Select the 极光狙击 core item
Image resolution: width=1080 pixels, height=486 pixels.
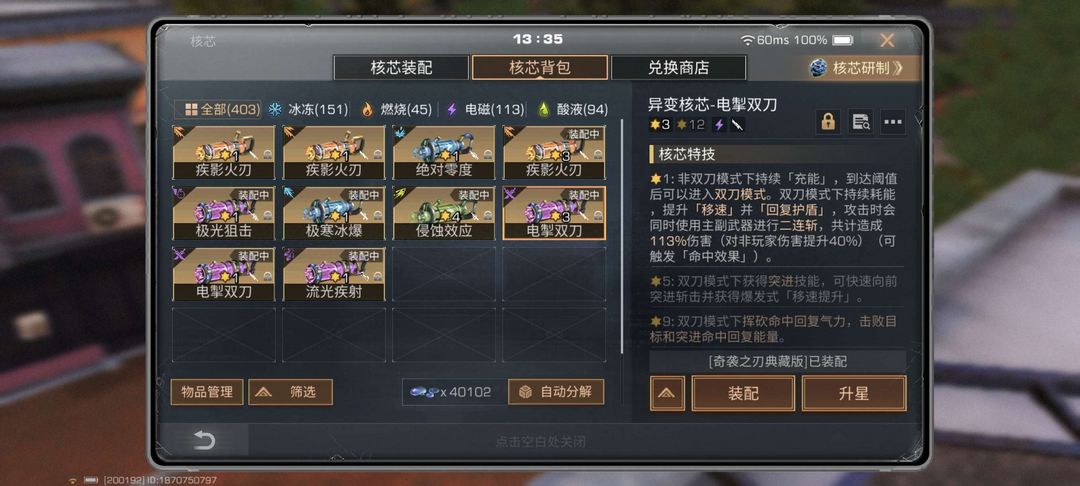[x=223, y=213]
